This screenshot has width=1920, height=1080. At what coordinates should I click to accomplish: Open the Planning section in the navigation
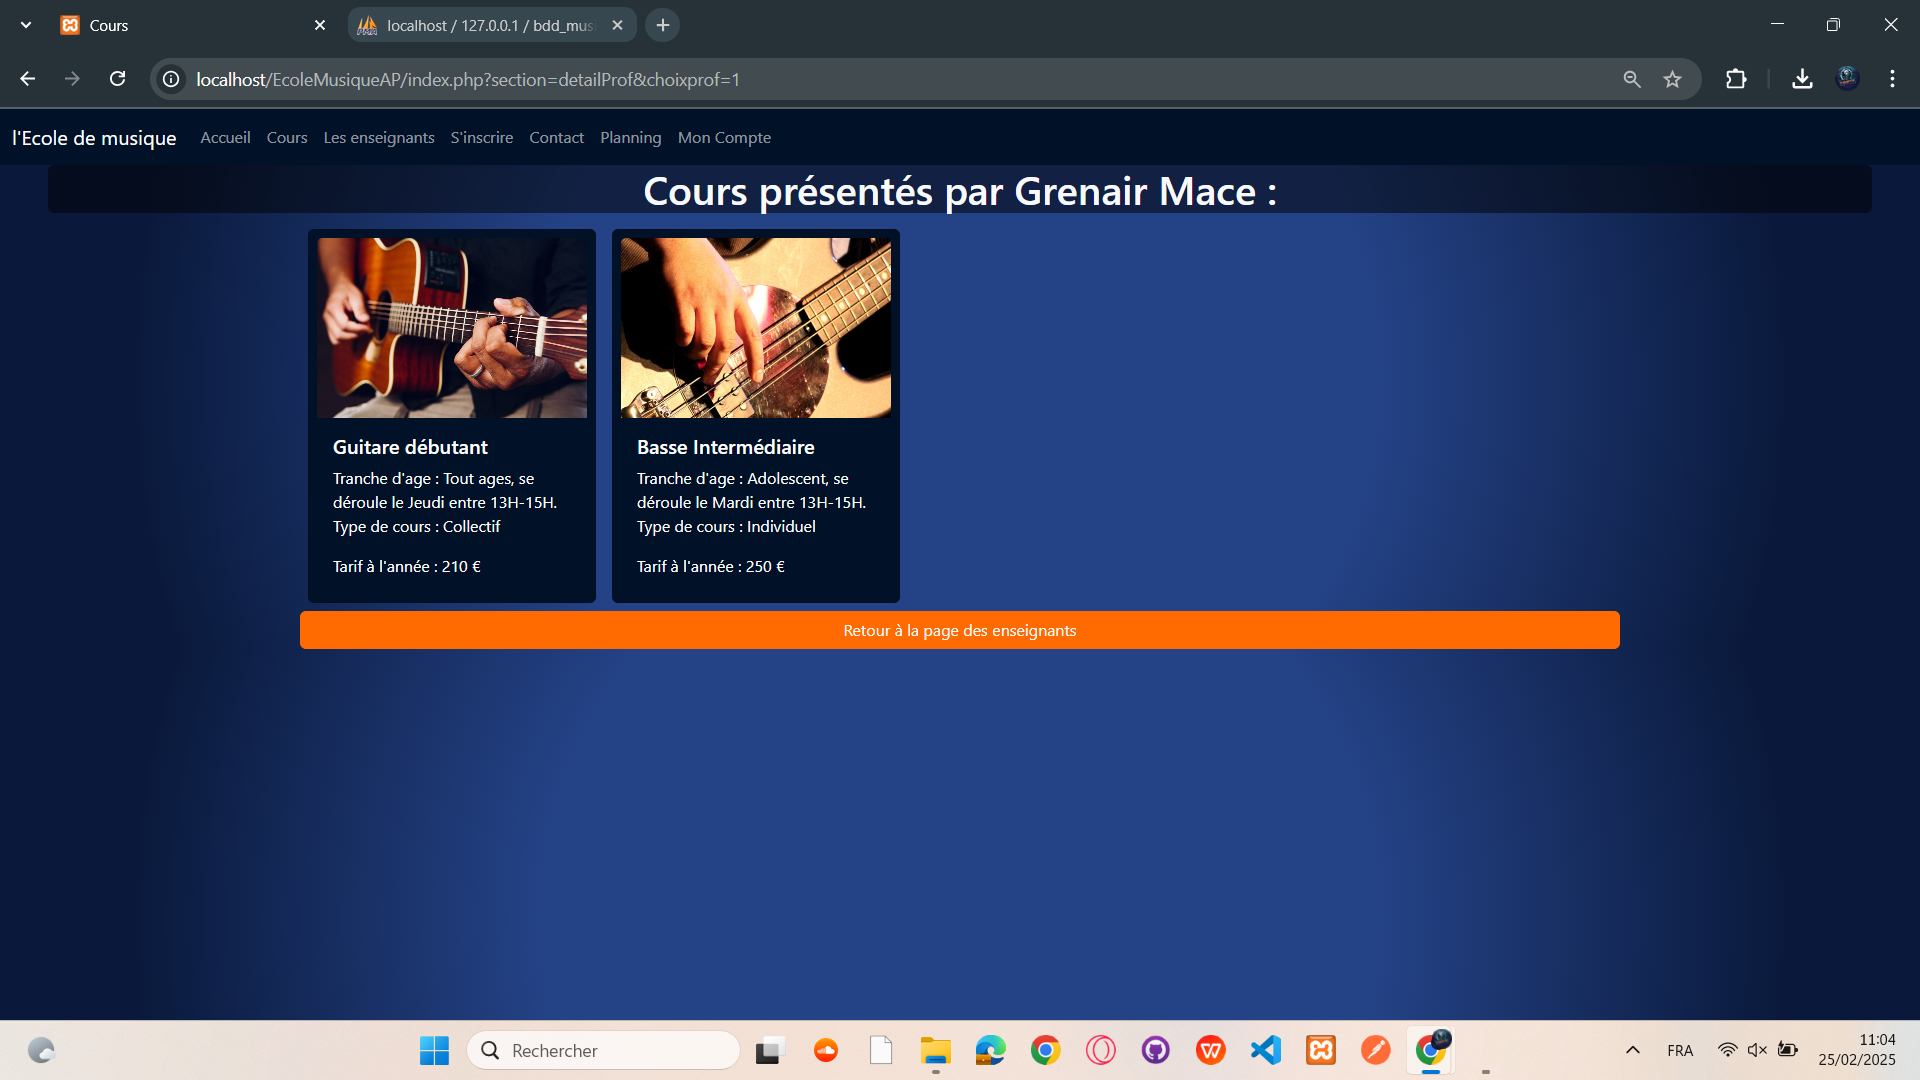[x=630, y=137]
